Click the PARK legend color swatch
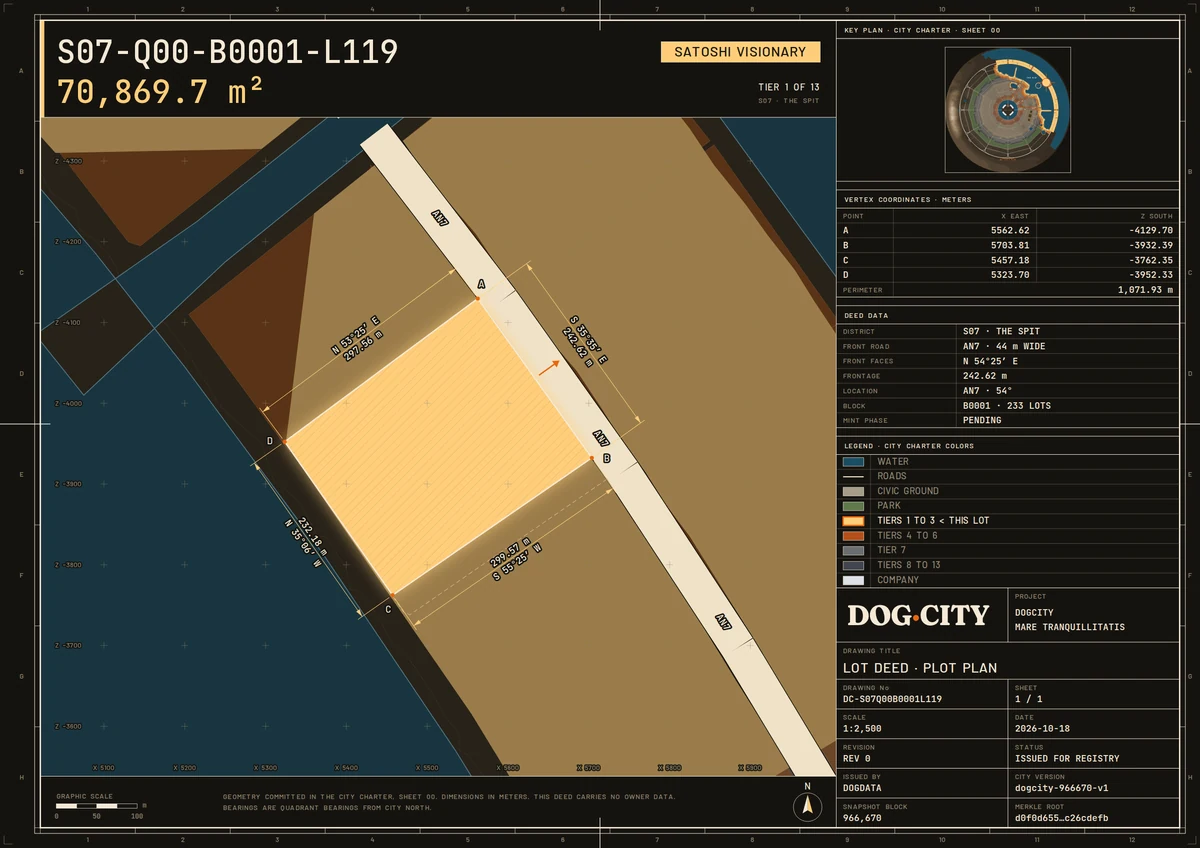The height and width of the screenshot is (848, 1200). click(x=853, y=506)
